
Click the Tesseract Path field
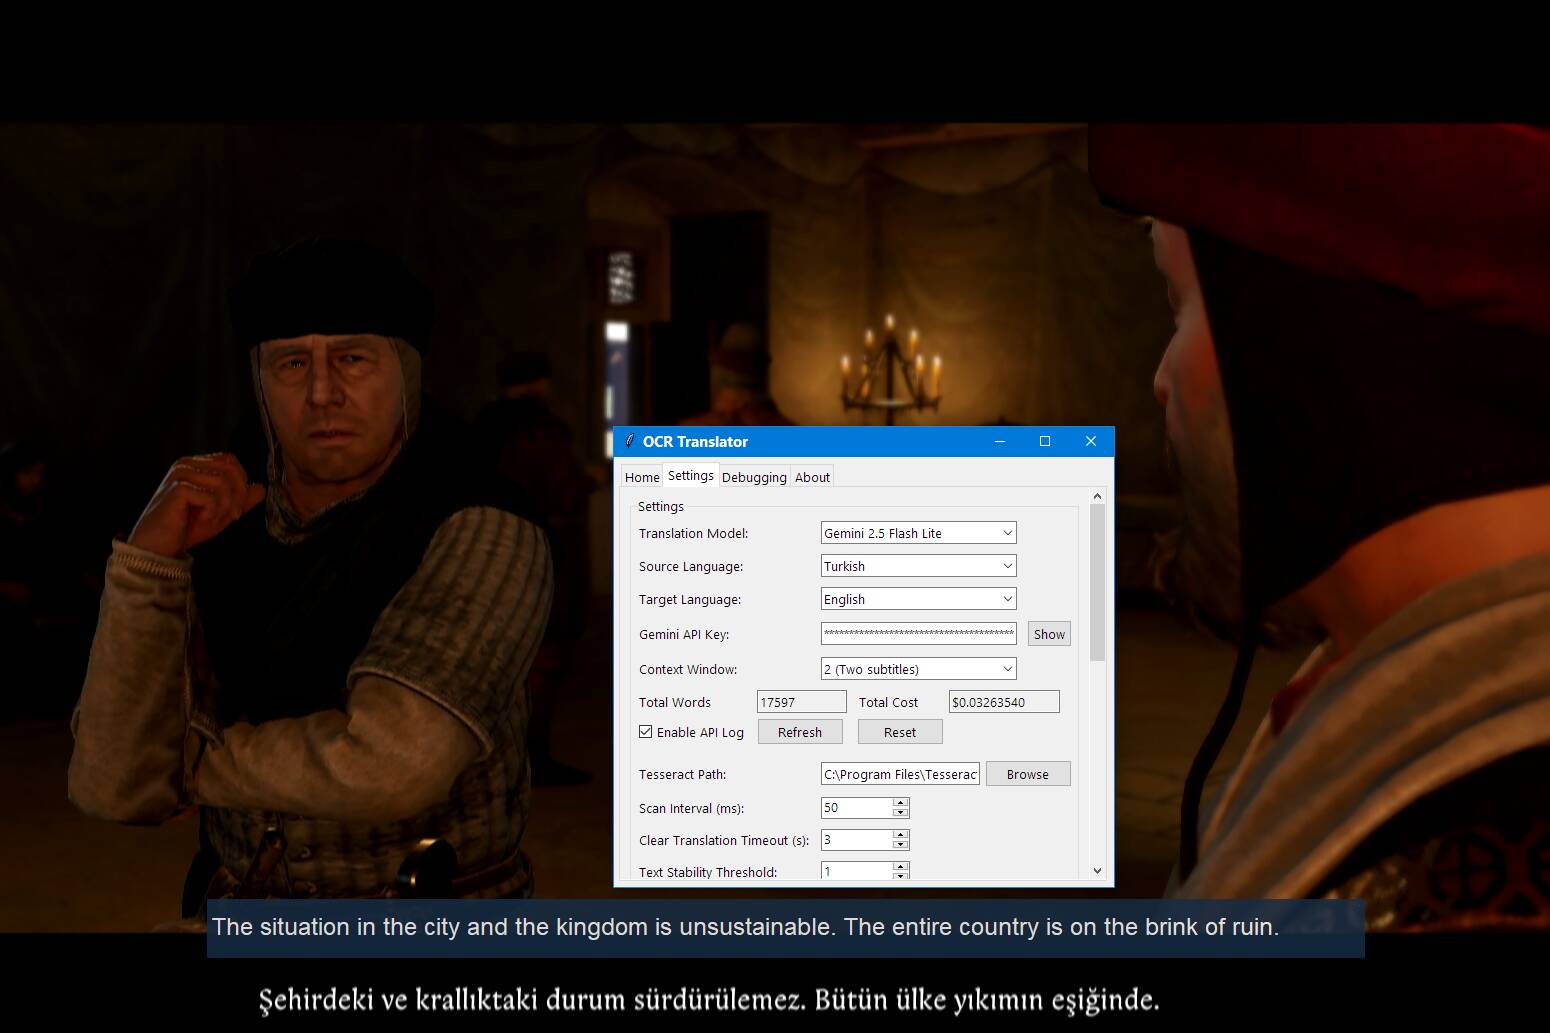tap(900, 774)
